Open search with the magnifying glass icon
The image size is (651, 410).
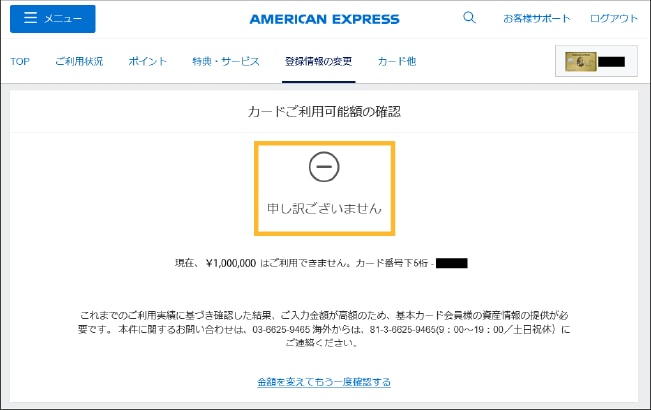pos(470,18)
